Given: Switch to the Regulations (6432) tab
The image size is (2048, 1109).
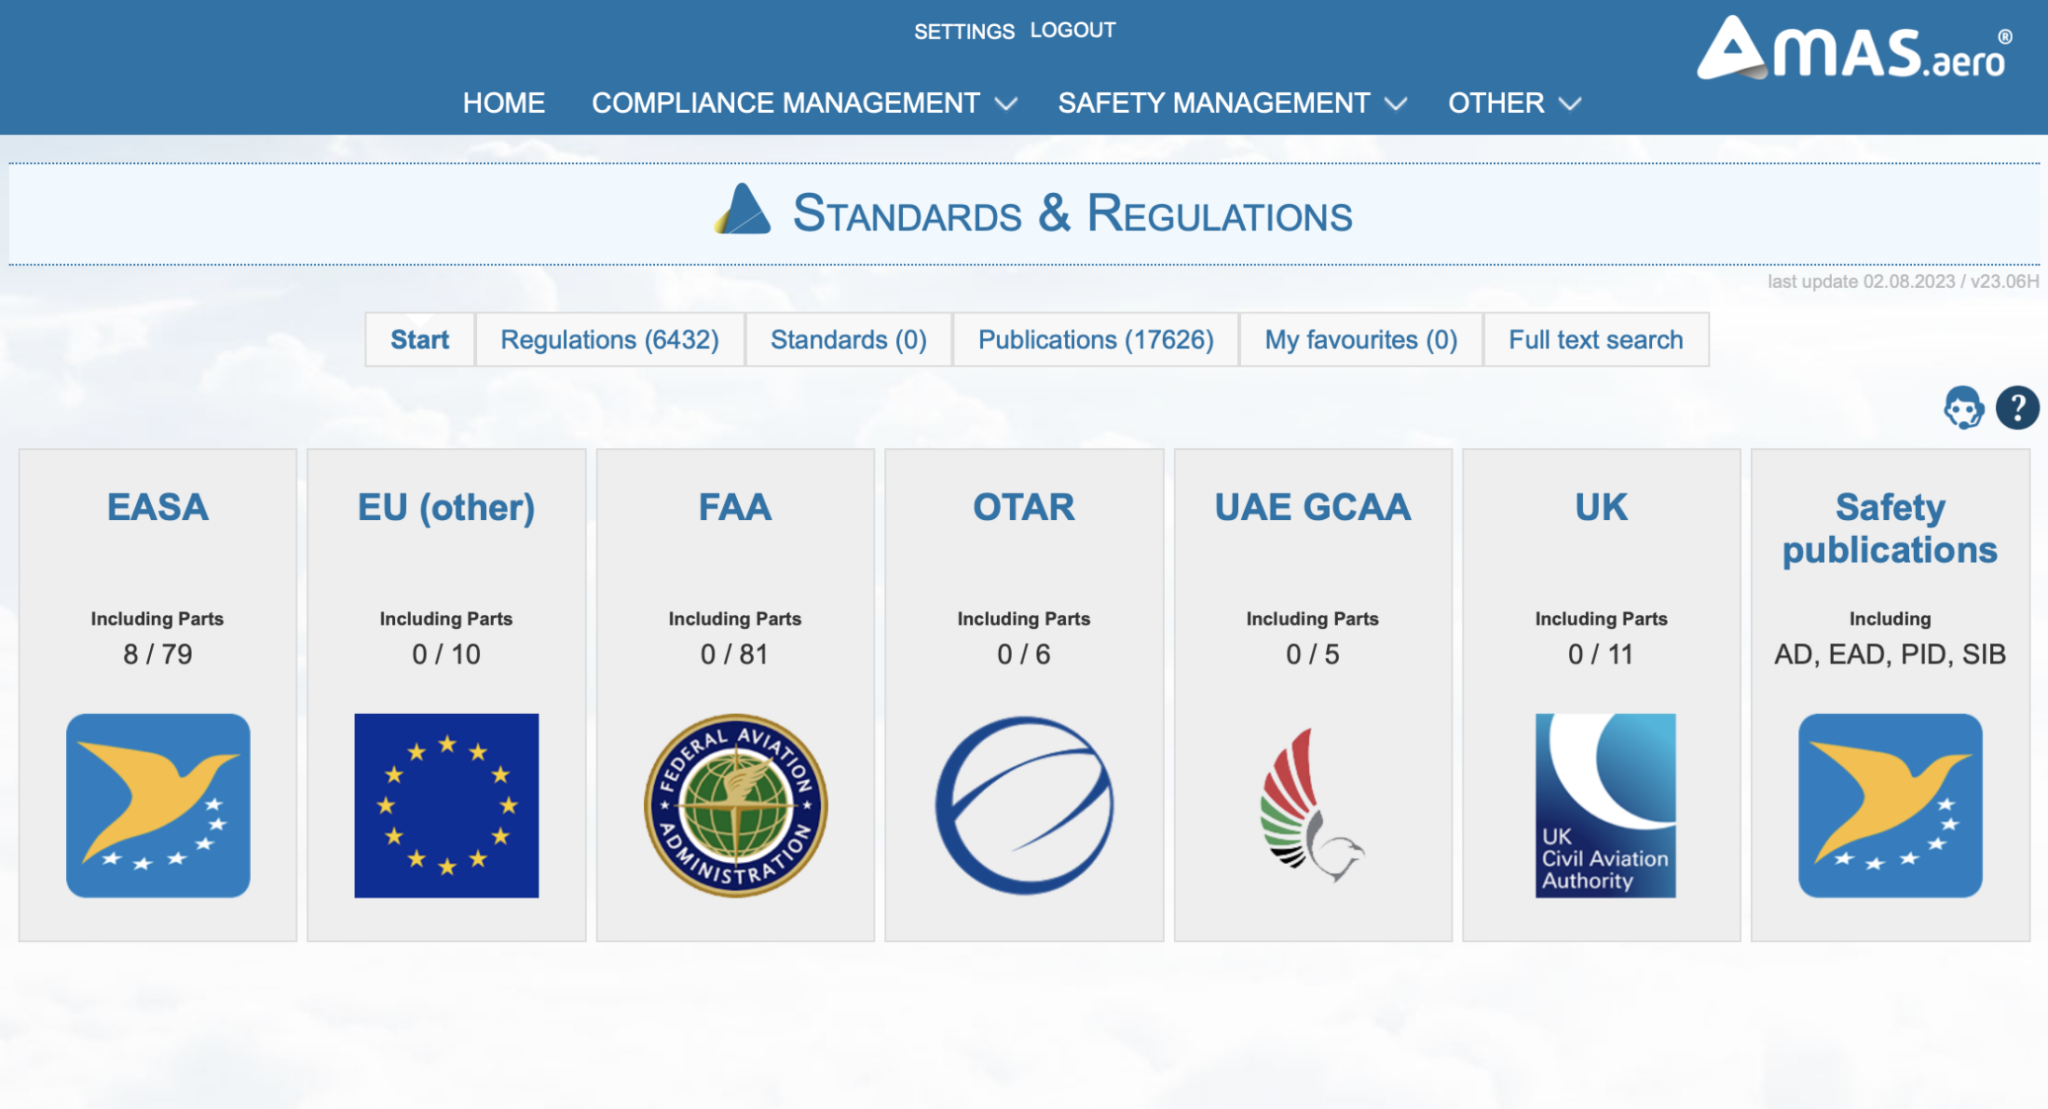Looking at the screenshot, I should tap(610, 340).
